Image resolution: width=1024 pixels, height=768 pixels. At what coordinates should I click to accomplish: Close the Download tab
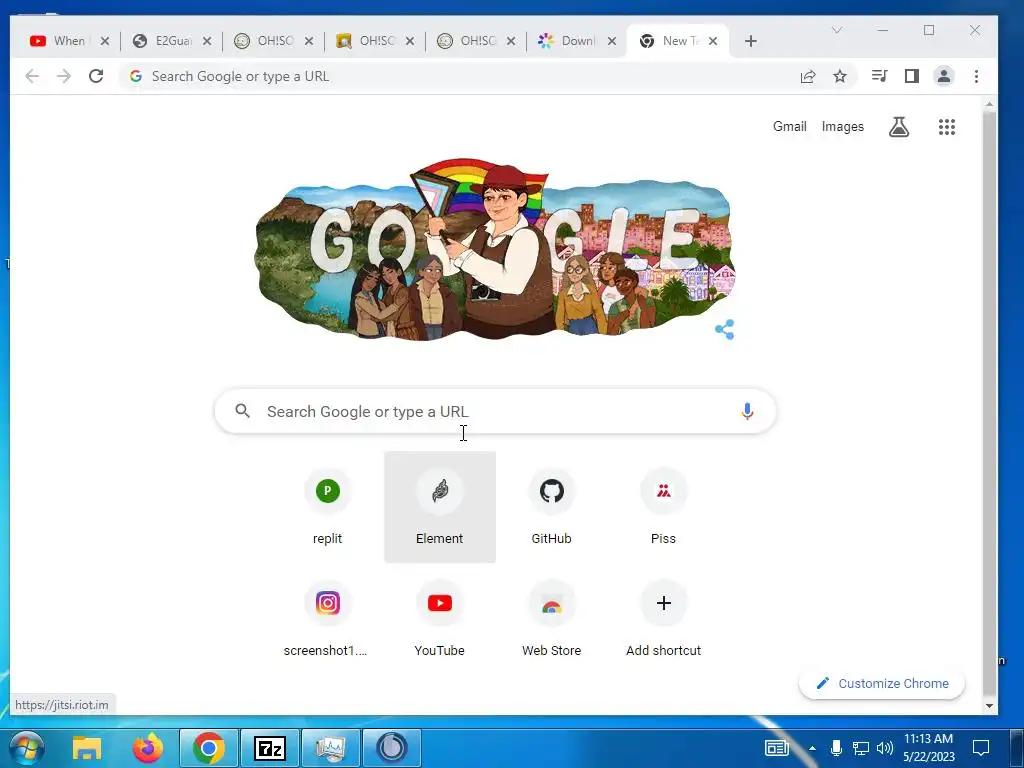click(x=611, y=41)
